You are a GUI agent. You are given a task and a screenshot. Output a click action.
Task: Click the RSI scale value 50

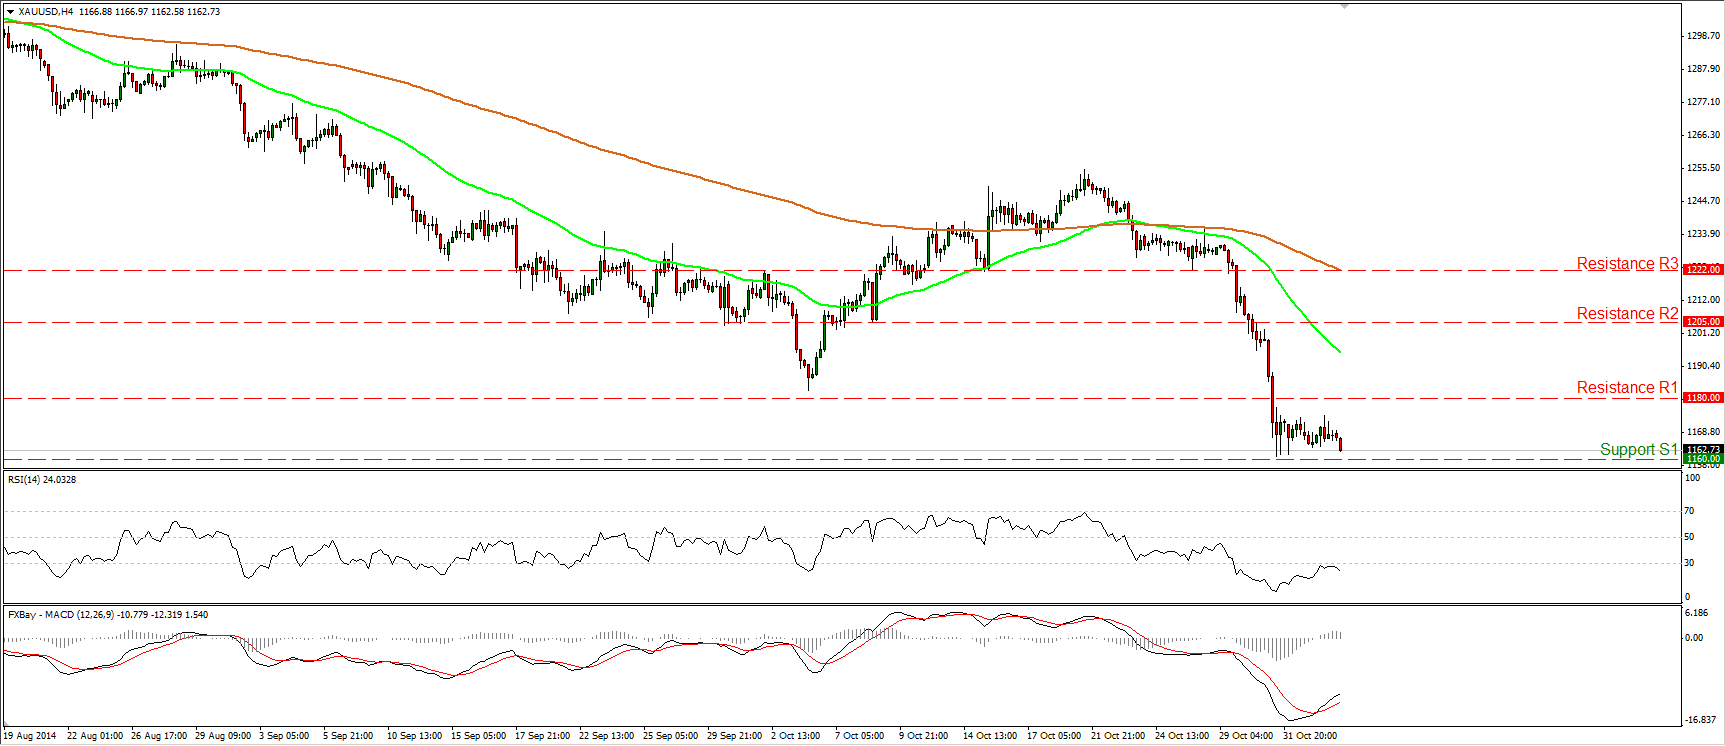click(x=1690, y=537)
